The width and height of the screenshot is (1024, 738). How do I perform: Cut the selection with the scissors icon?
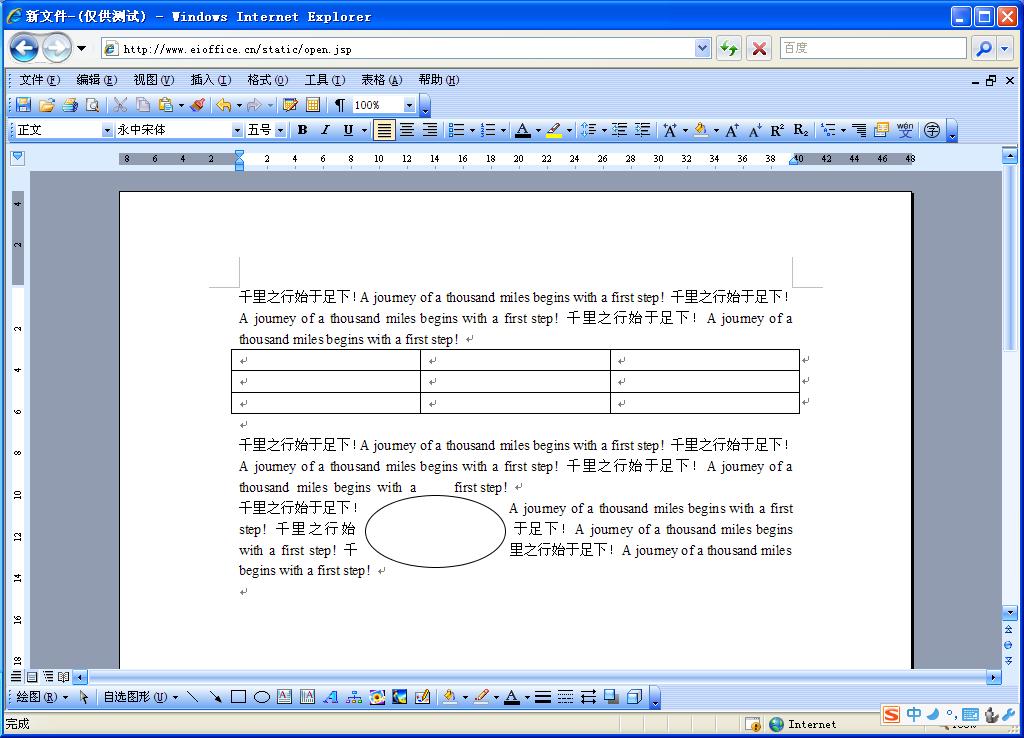point(120,104)
